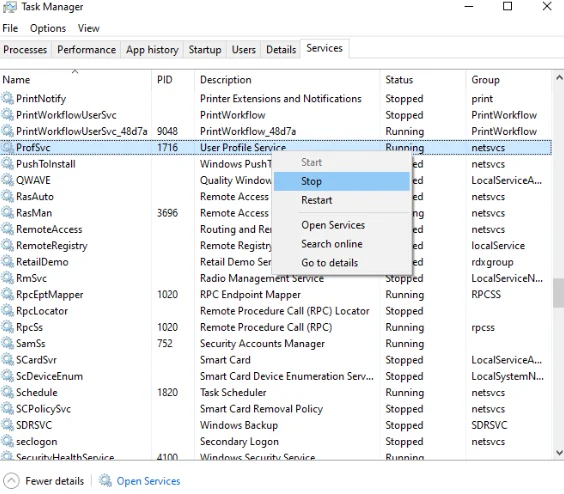Click the scrollbar up arrow
The height and width of the screenshot is (494, 564).
[x=559, y=77]
